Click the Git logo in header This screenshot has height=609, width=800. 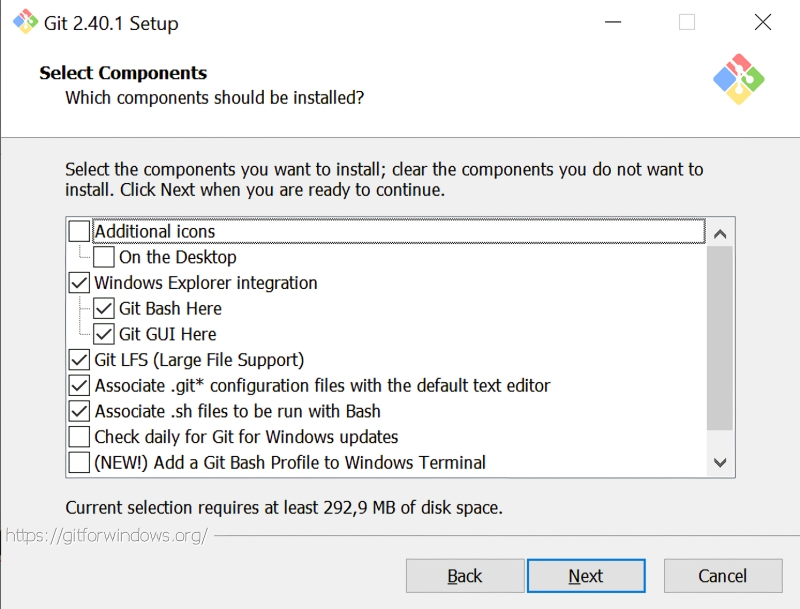[x=738, y=78]
